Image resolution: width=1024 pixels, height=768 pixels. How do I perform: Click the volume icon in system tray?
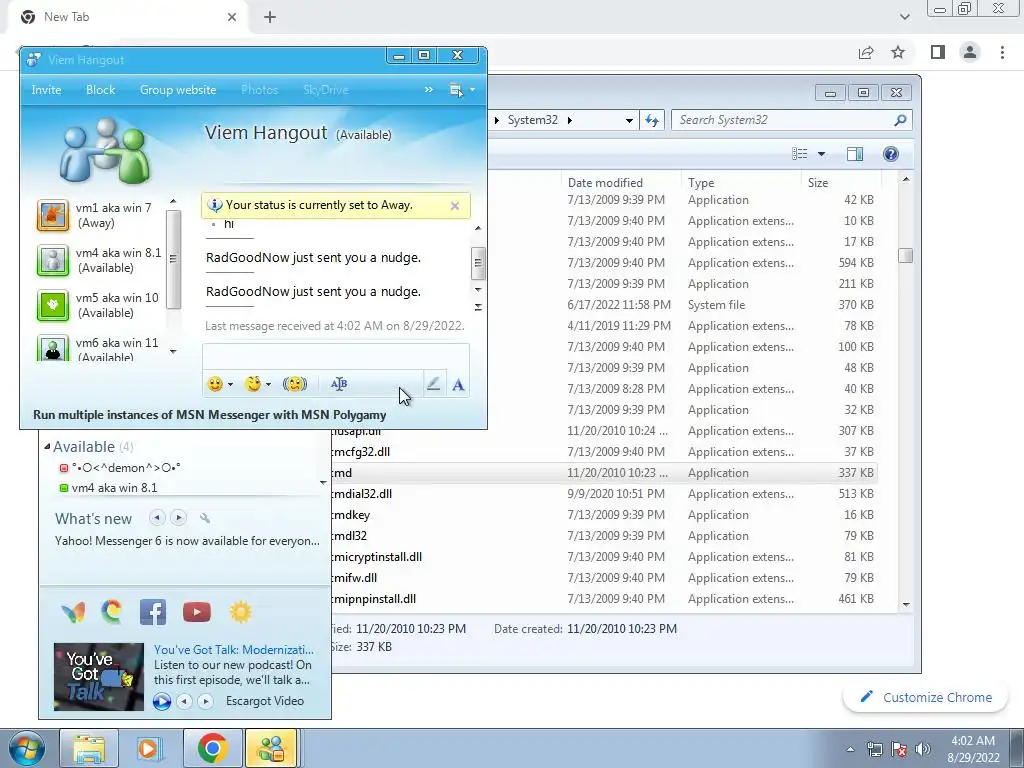coord(923,749)
